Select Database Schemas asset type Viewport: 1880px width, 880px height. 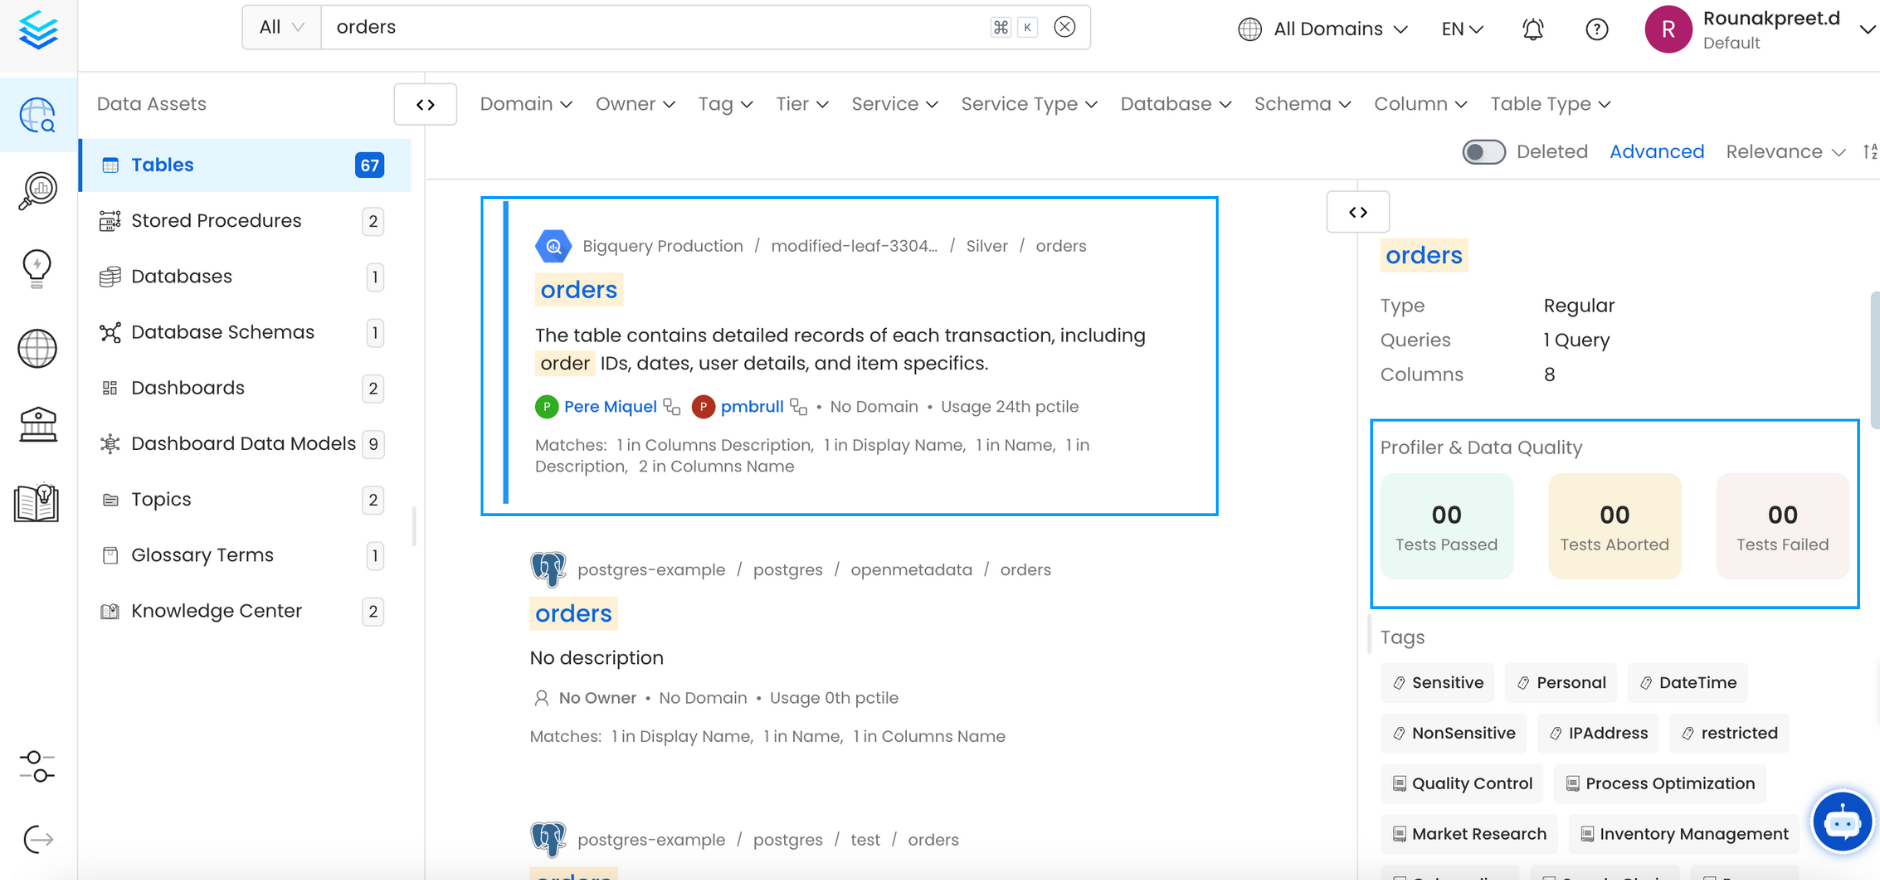(x=245, y=332)
